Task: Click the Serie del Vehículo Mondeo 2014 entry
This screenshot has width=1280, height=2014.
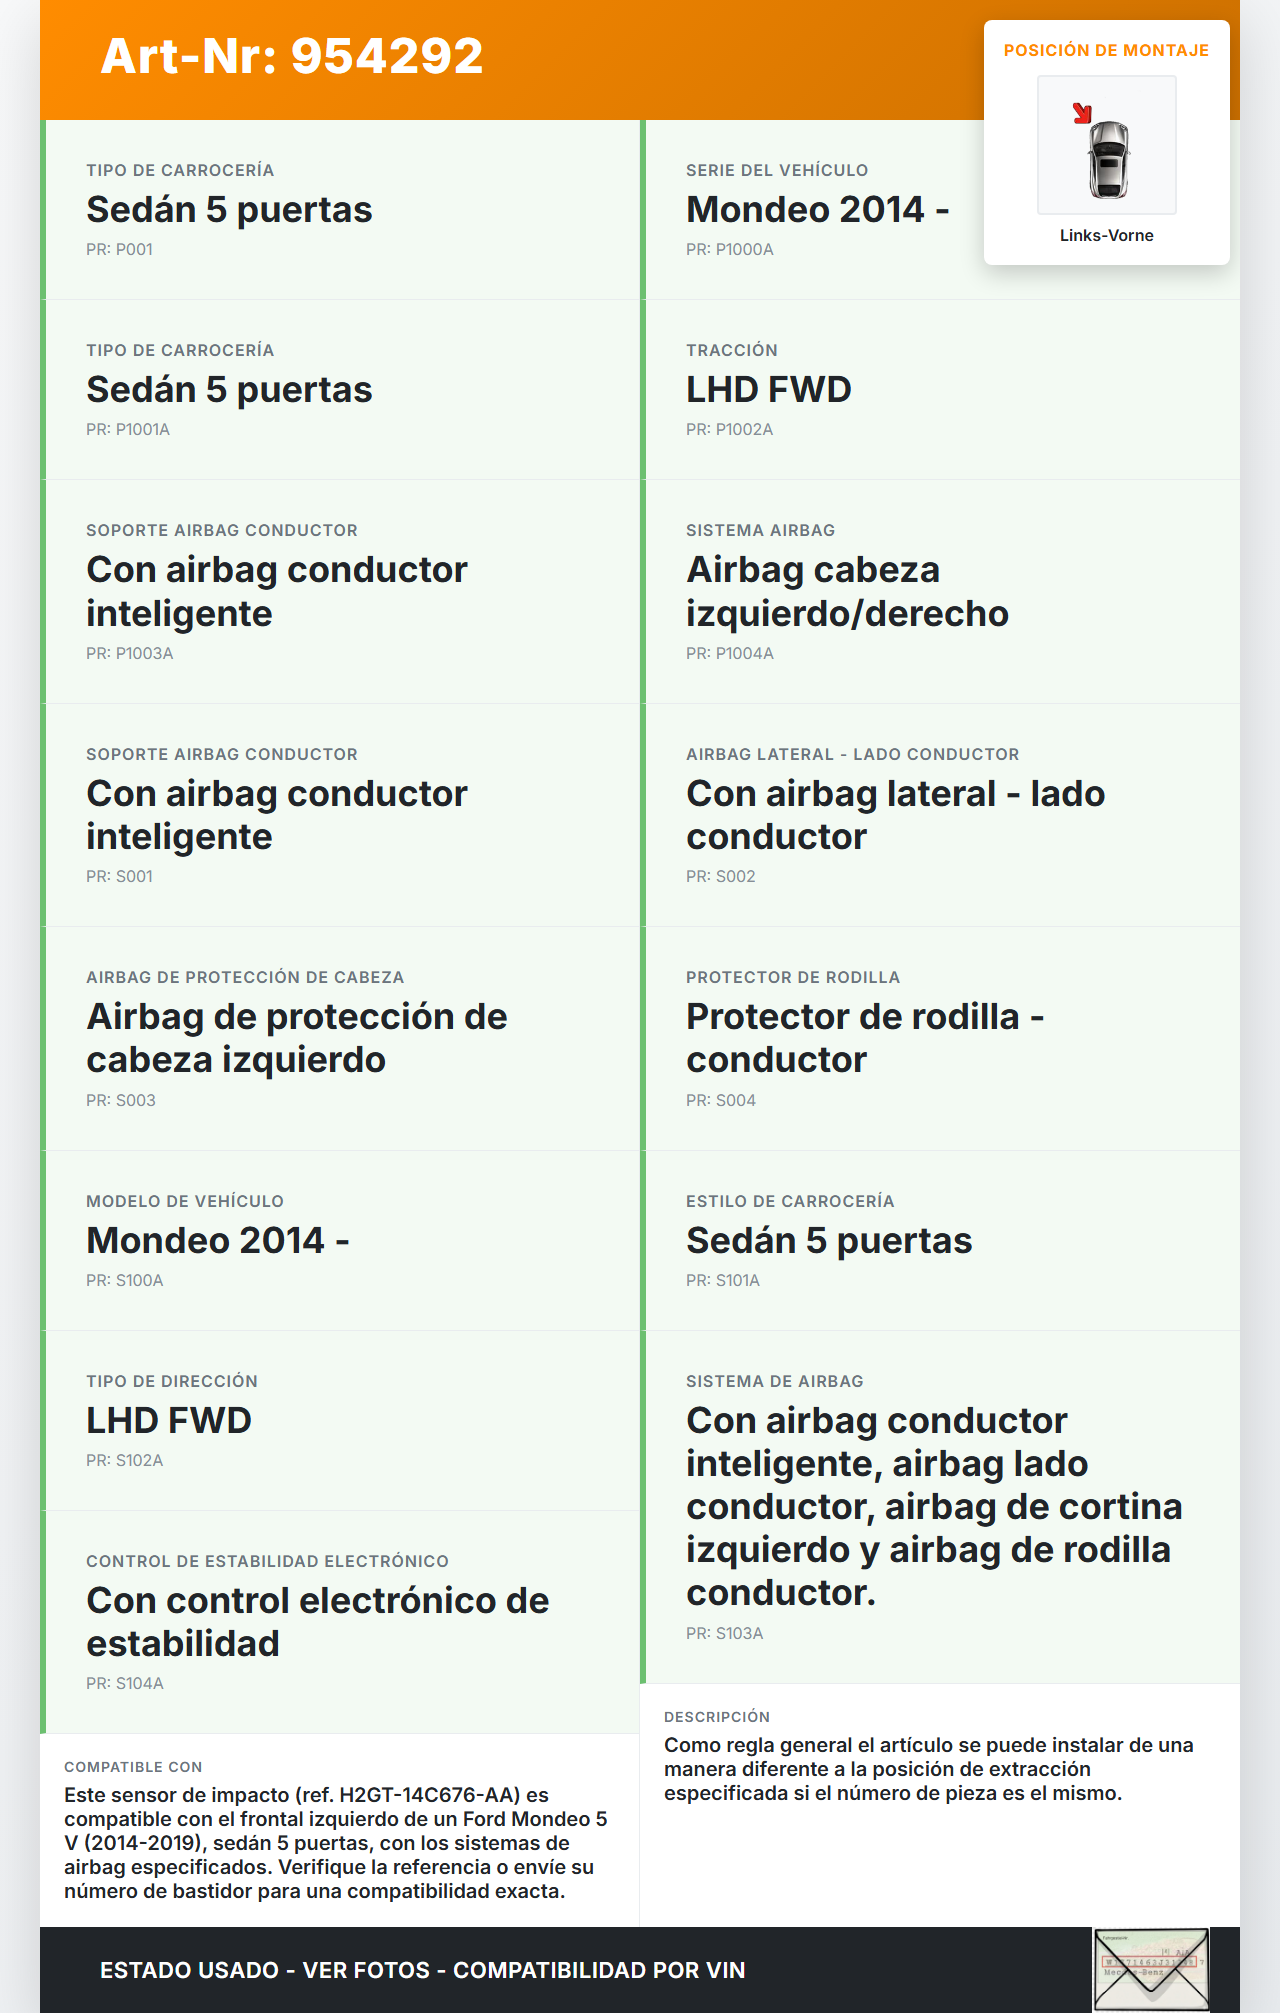Action: point(817,210)
